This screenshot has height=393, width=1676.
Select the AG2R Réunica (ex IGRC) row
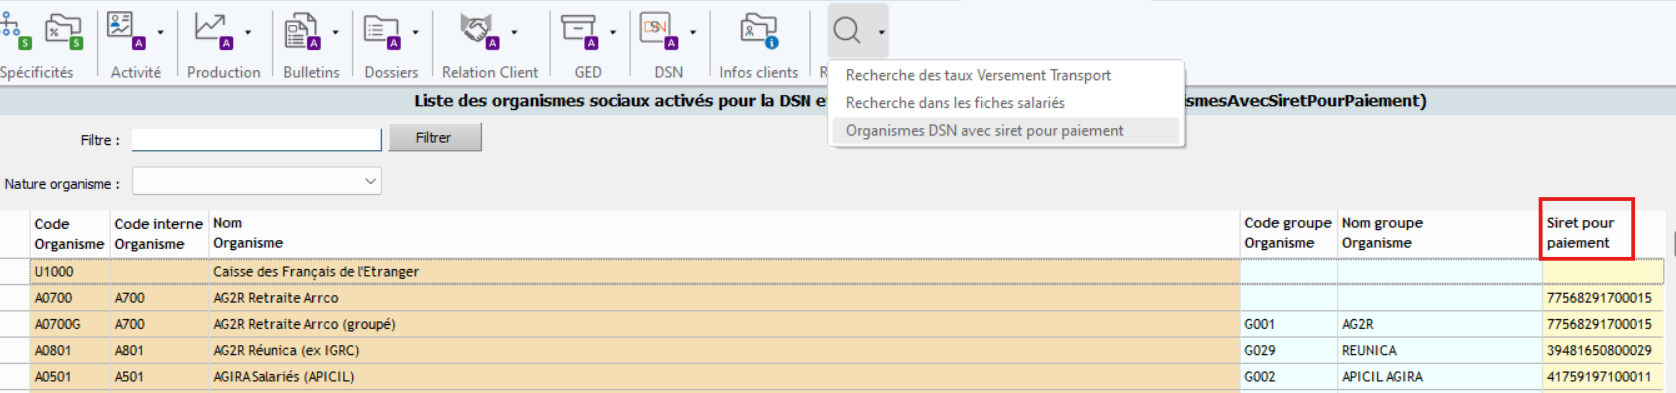pos(838,351)
